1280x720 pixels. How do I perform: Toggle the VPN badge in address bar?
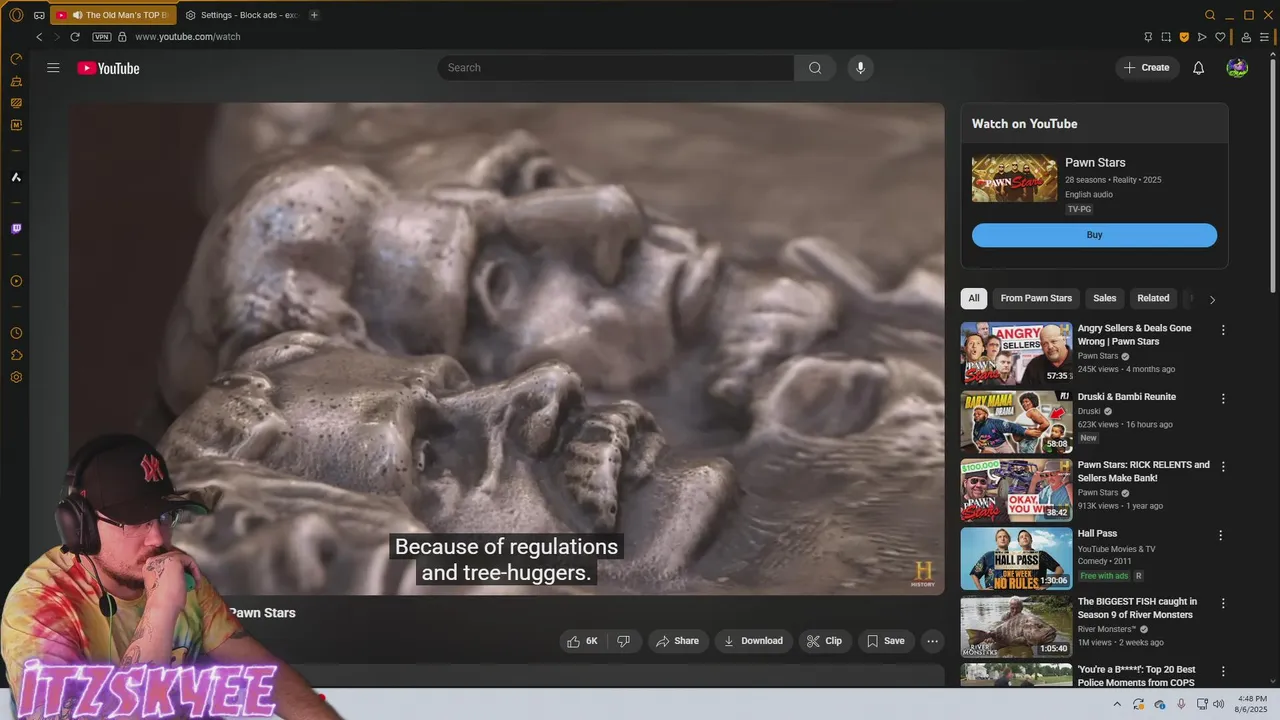tap(101, 37)
